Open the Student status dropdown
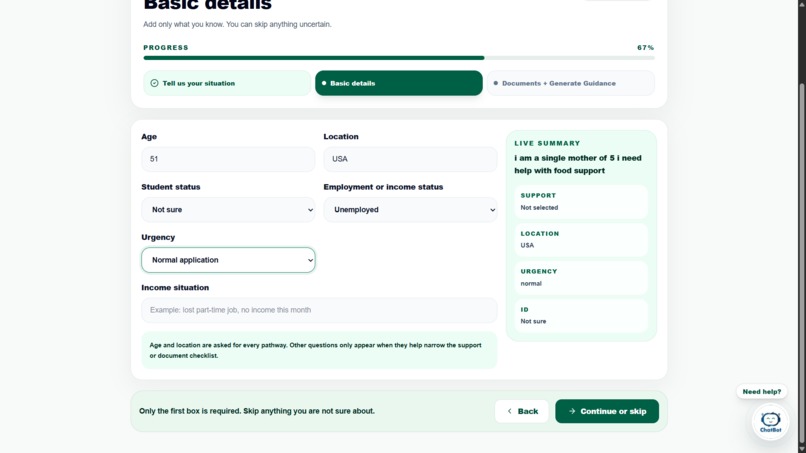Screen dimensions: 806x453 (228, 210)
